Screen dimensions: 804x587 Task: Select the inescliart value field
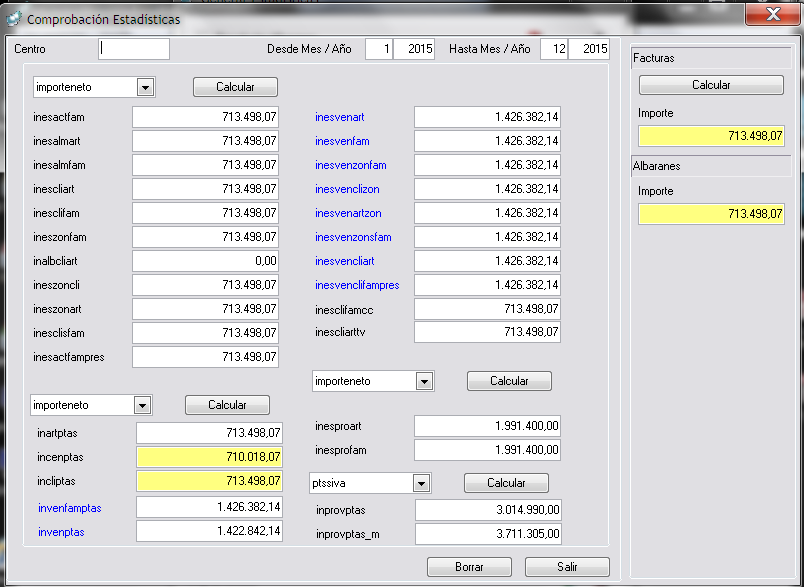click(x=206, y=189)
